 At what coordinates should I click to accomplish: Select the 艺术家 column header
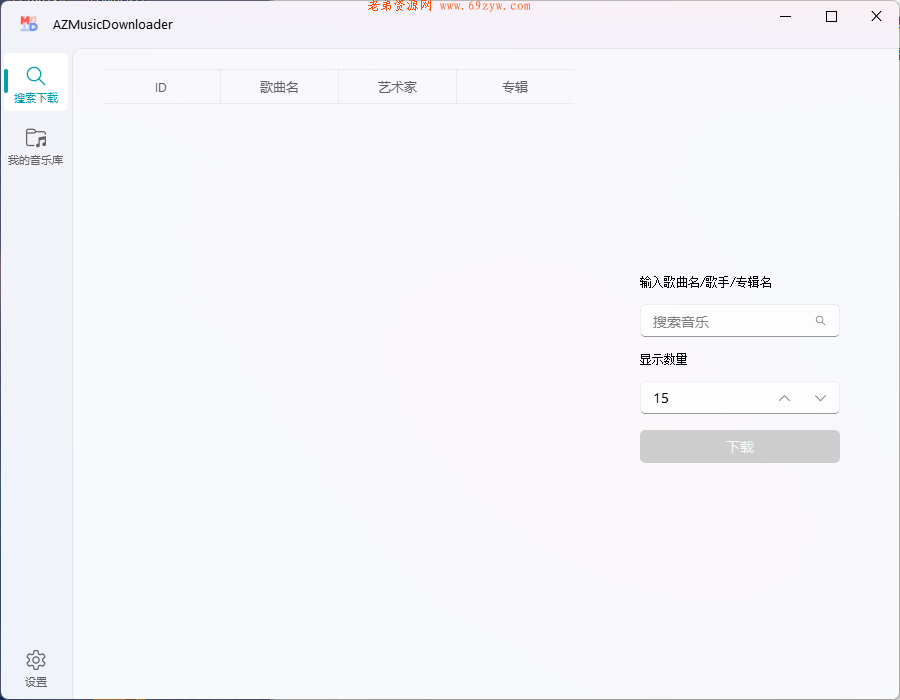[x=397, y=87]
